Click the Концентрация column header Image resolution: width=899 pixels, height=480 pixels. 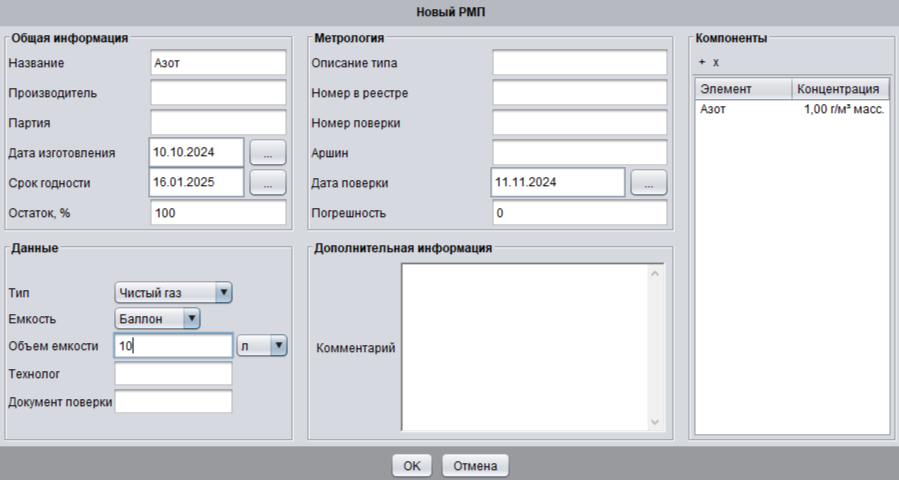(838, 89)
